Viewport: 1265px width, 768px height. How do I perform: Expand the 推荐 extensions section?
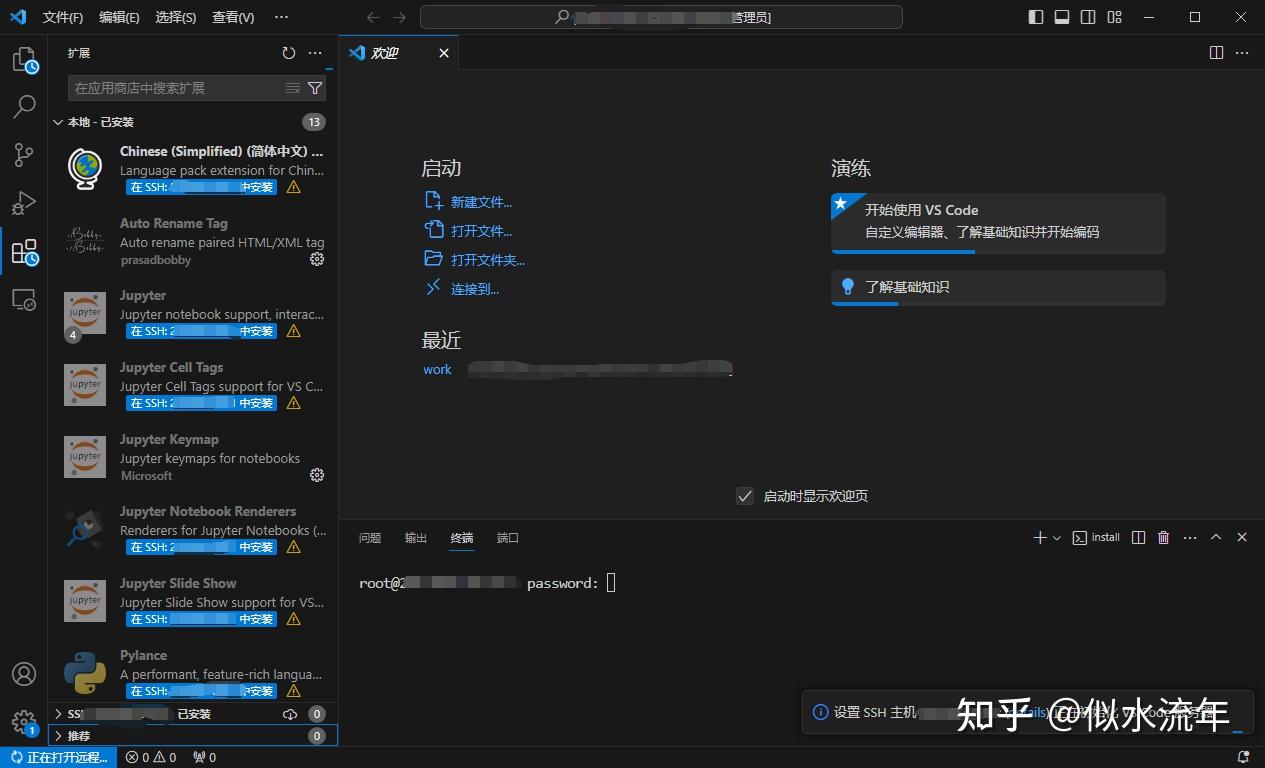(x=78, y=735)
